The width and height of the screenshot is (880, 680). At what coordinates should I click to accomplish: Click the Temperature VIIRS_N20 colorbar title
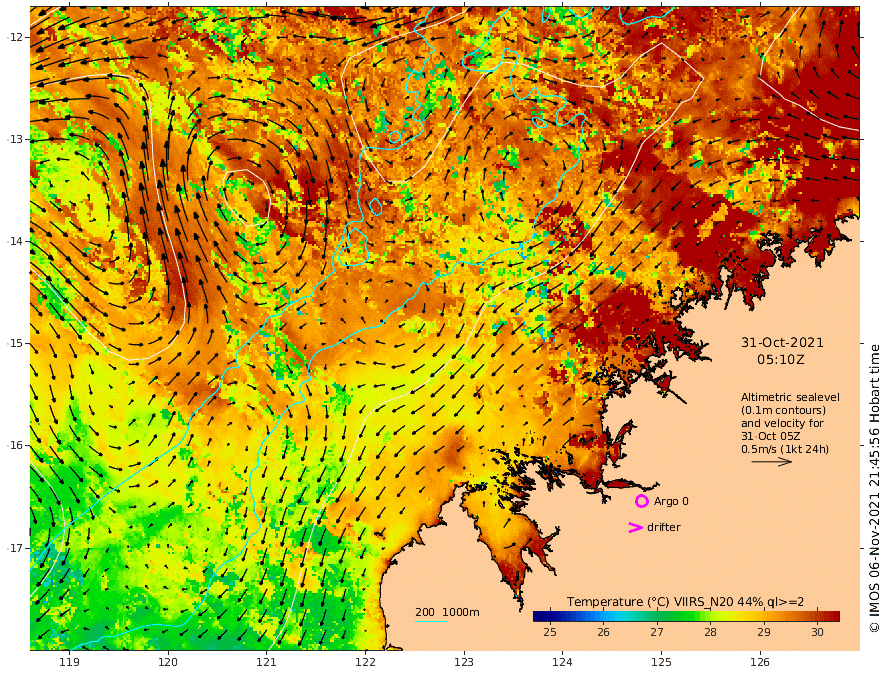[x=685, y=602]
